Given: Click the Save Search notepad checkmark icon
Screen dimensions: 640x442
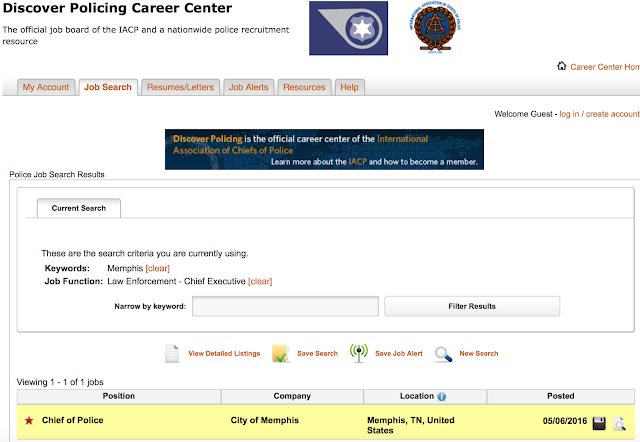Looking at the screenshot, I should (x=280, y=353).
